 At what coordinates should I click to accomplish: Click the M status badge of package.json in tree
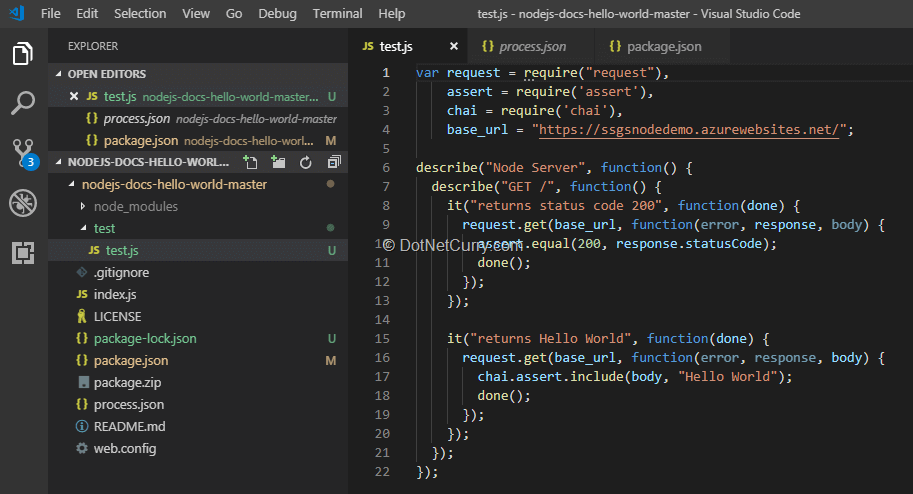[331, 361]
